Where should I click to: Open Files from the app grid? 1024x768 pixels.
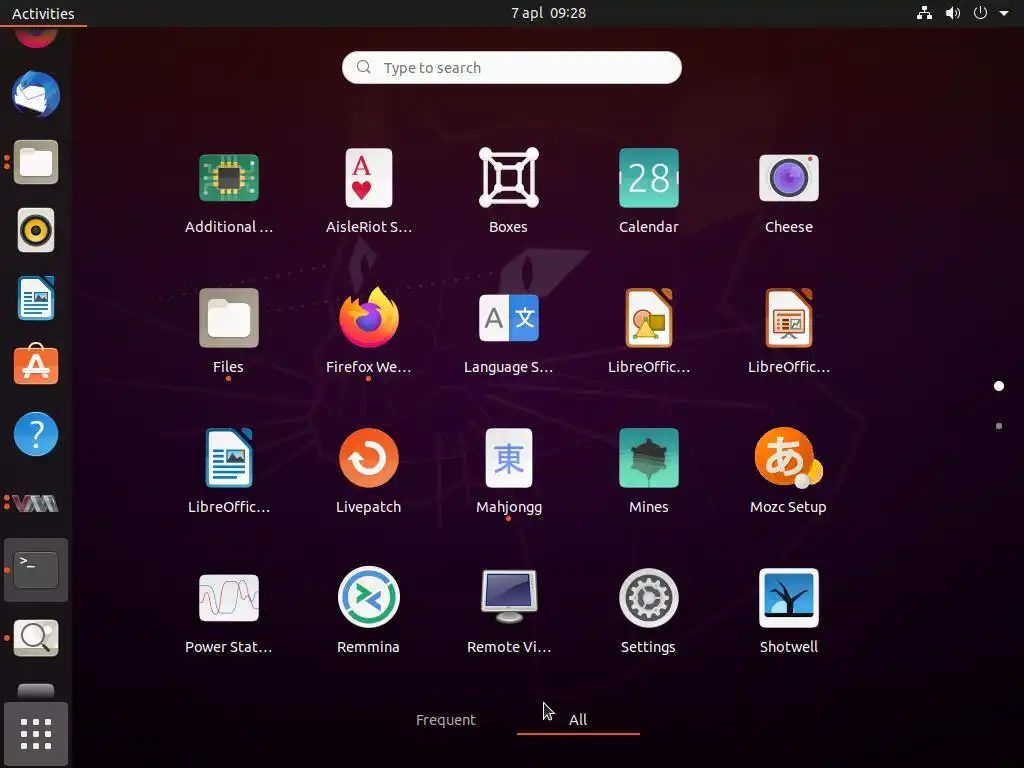229,318
